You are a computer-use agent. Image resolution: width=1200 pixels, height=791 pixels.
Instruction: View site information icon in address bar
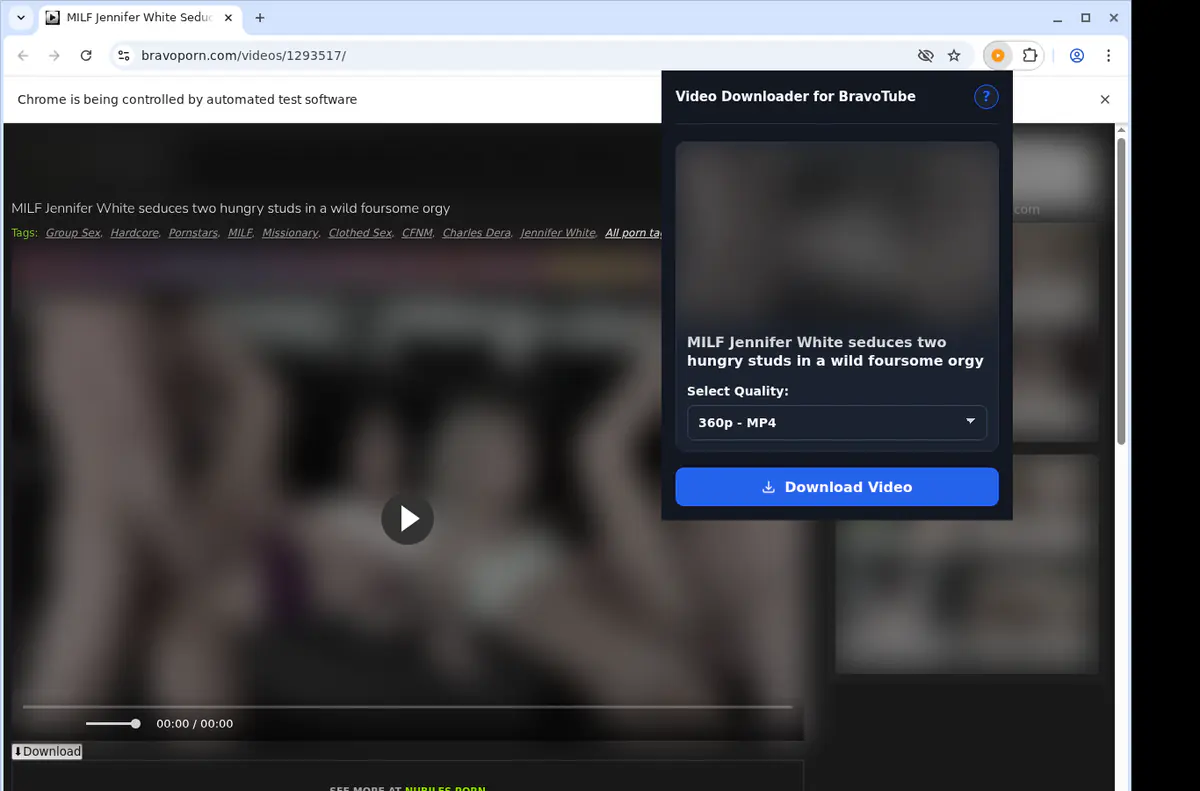(x=124, y=56)
